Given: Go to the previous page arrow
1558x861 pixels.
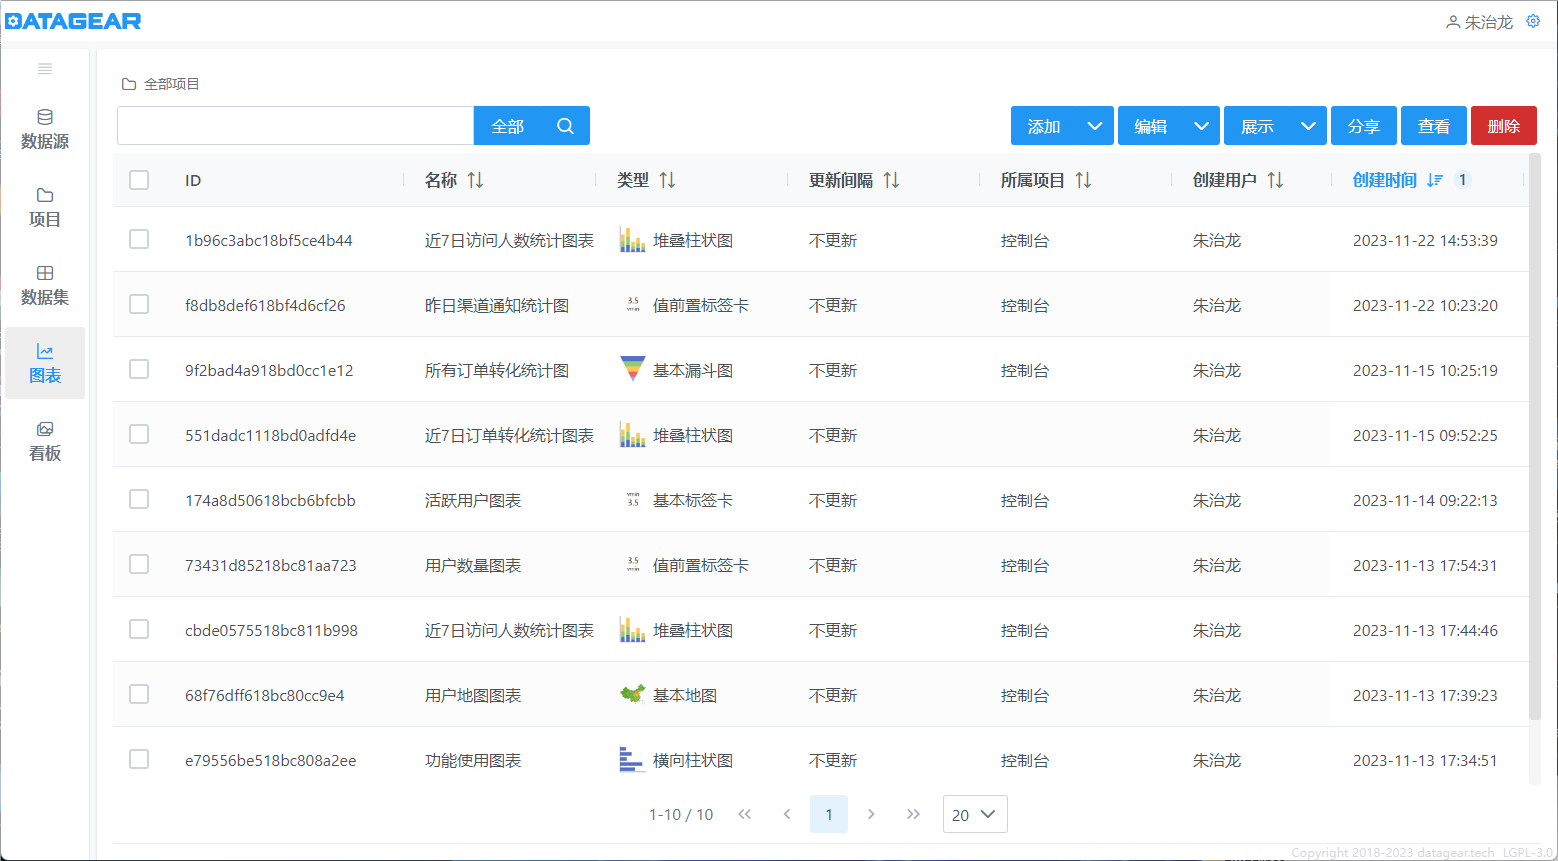Looking at the screenshot, I should pos(787,814).
